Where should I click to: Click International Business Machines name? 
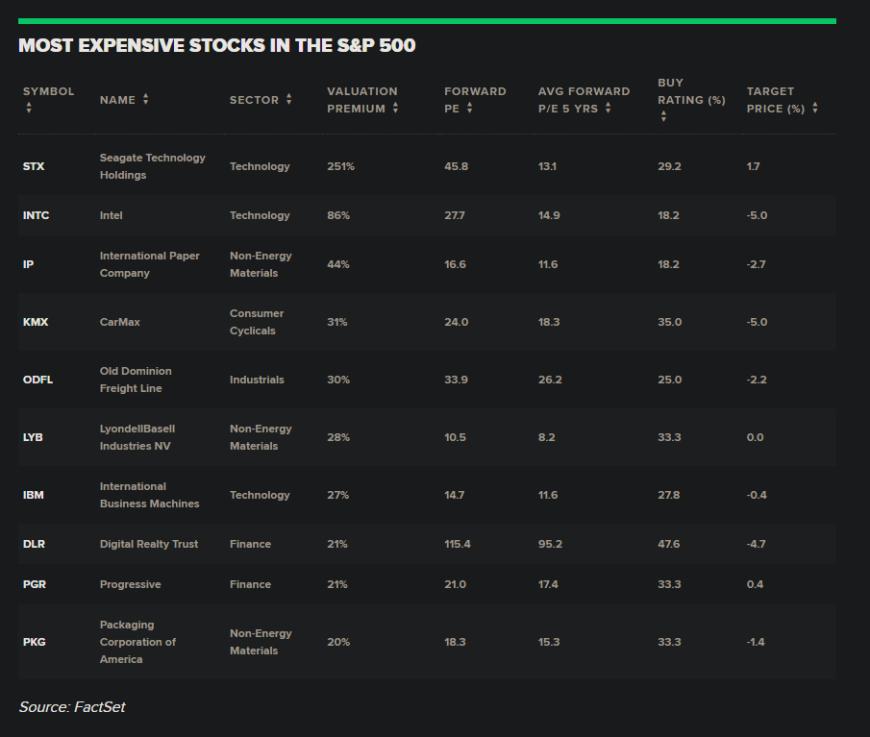coord(150,495)
